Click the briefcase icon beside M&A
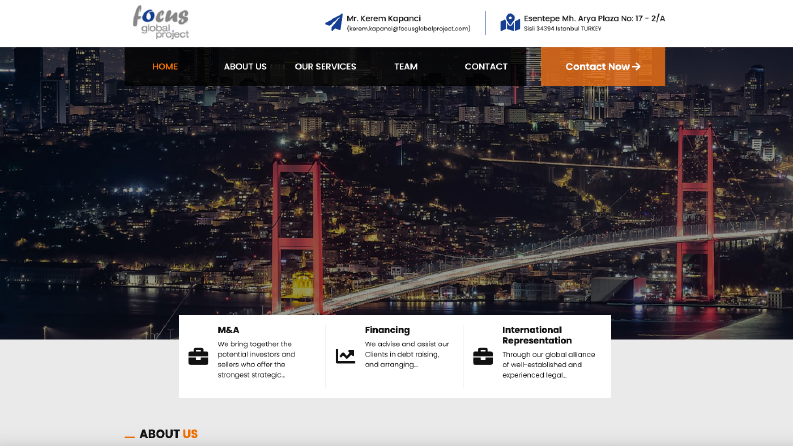793x446 pixels. pos(198,356)
